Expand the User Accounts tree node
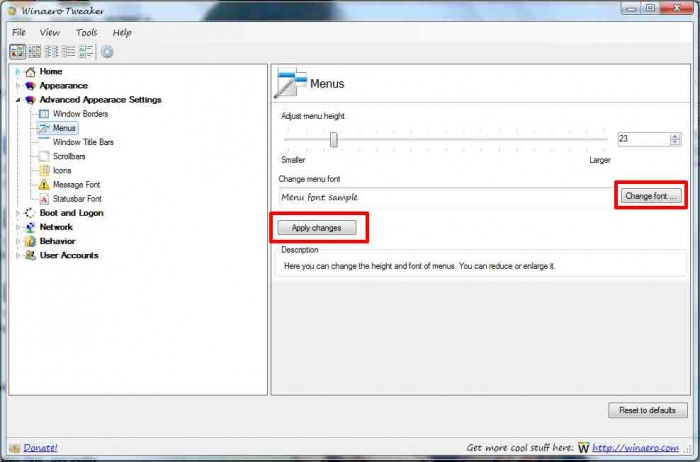 pos(18,256)
